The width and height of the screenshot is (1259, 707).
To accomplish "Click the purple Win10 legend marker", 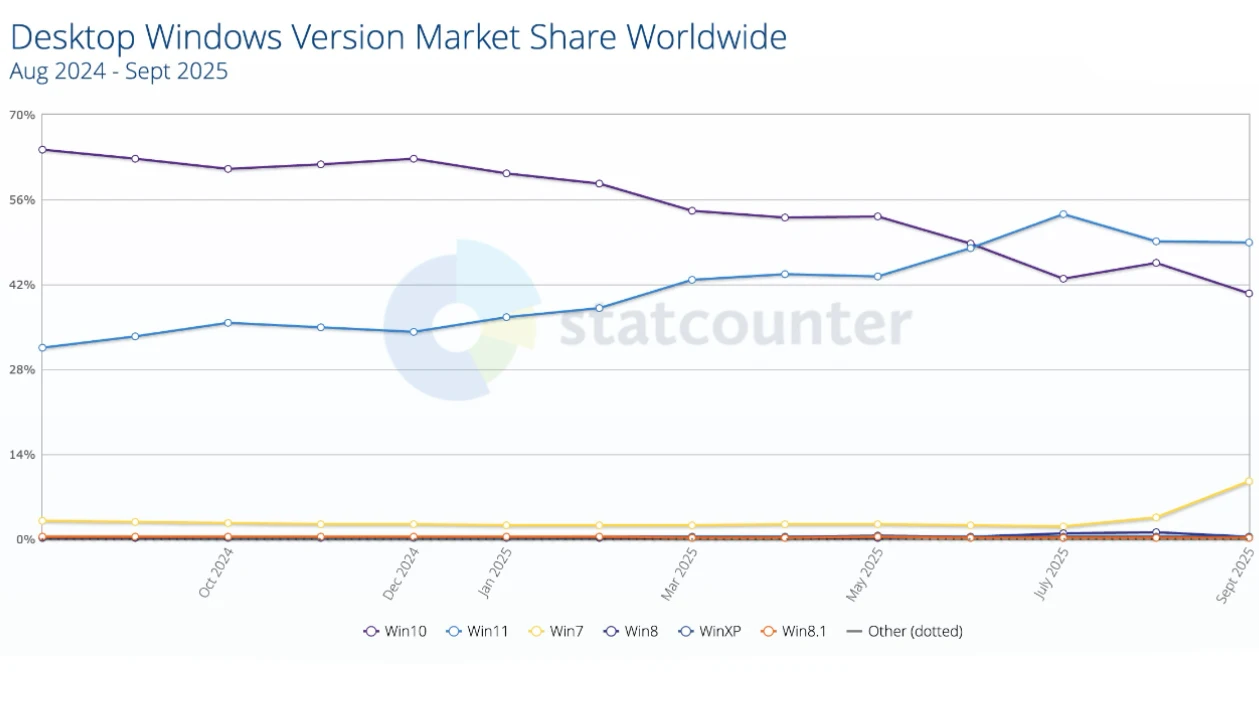I will [x=371, y=631].
